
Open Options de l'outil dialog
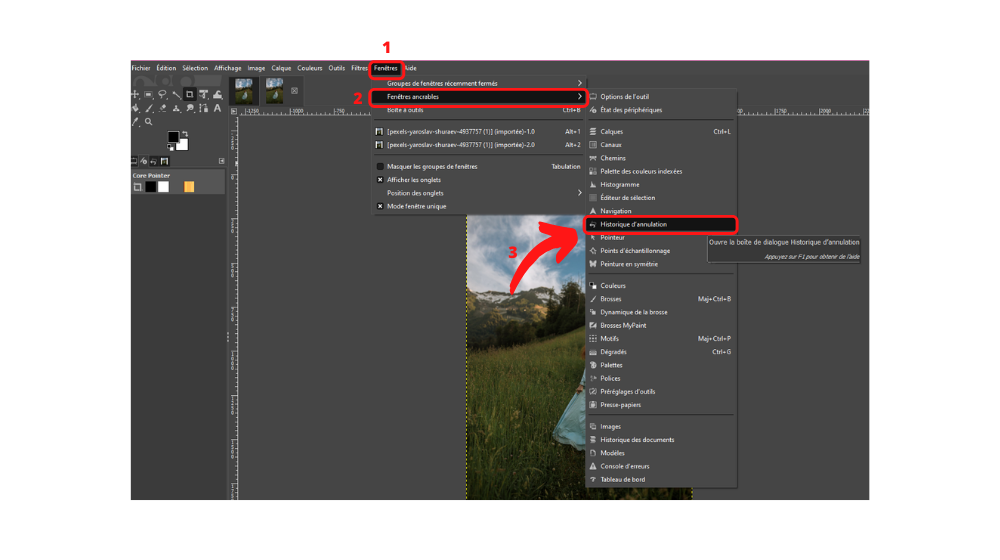pyautogui.click(x=661, y=97)
